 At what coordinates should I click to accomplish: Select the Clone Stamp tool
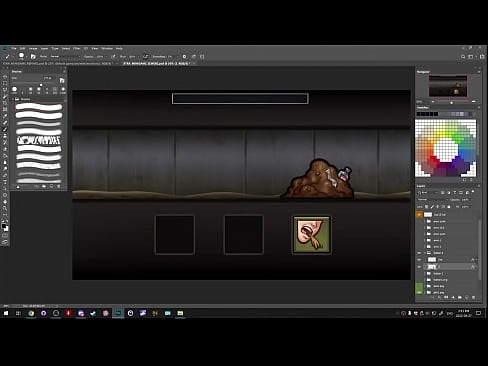(x=5, y=136)
